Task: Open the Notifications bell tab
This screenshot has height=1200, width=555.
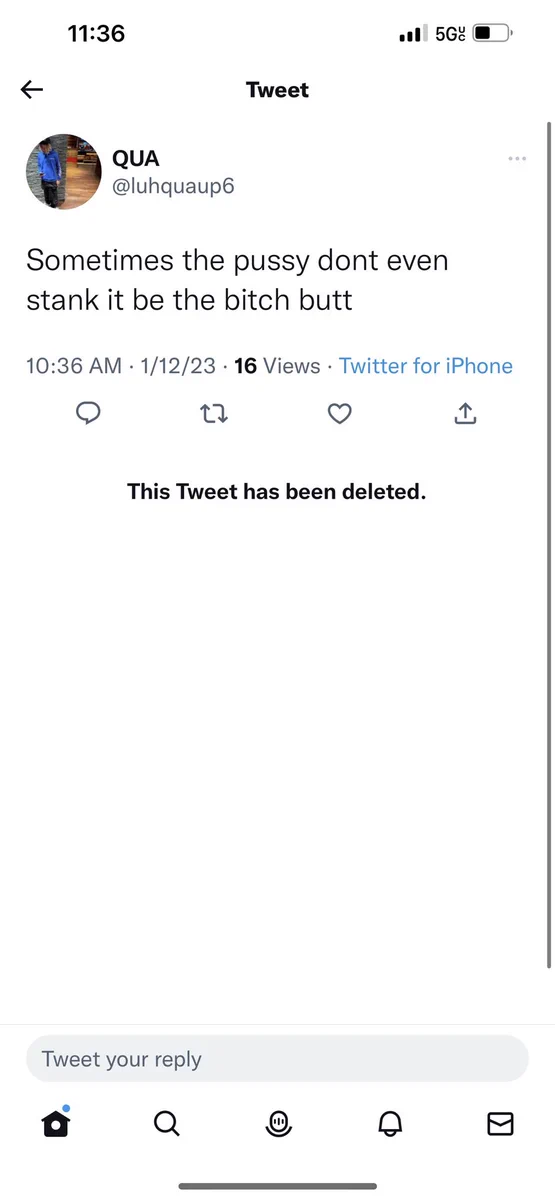Action: tap(389, 1124)
